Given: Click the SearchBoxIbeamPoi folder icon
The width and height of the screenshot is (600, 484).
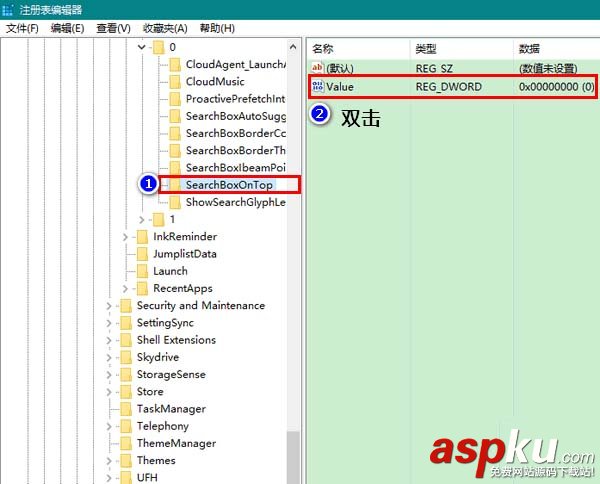Looking at the screenshot, I should point(175,168).
